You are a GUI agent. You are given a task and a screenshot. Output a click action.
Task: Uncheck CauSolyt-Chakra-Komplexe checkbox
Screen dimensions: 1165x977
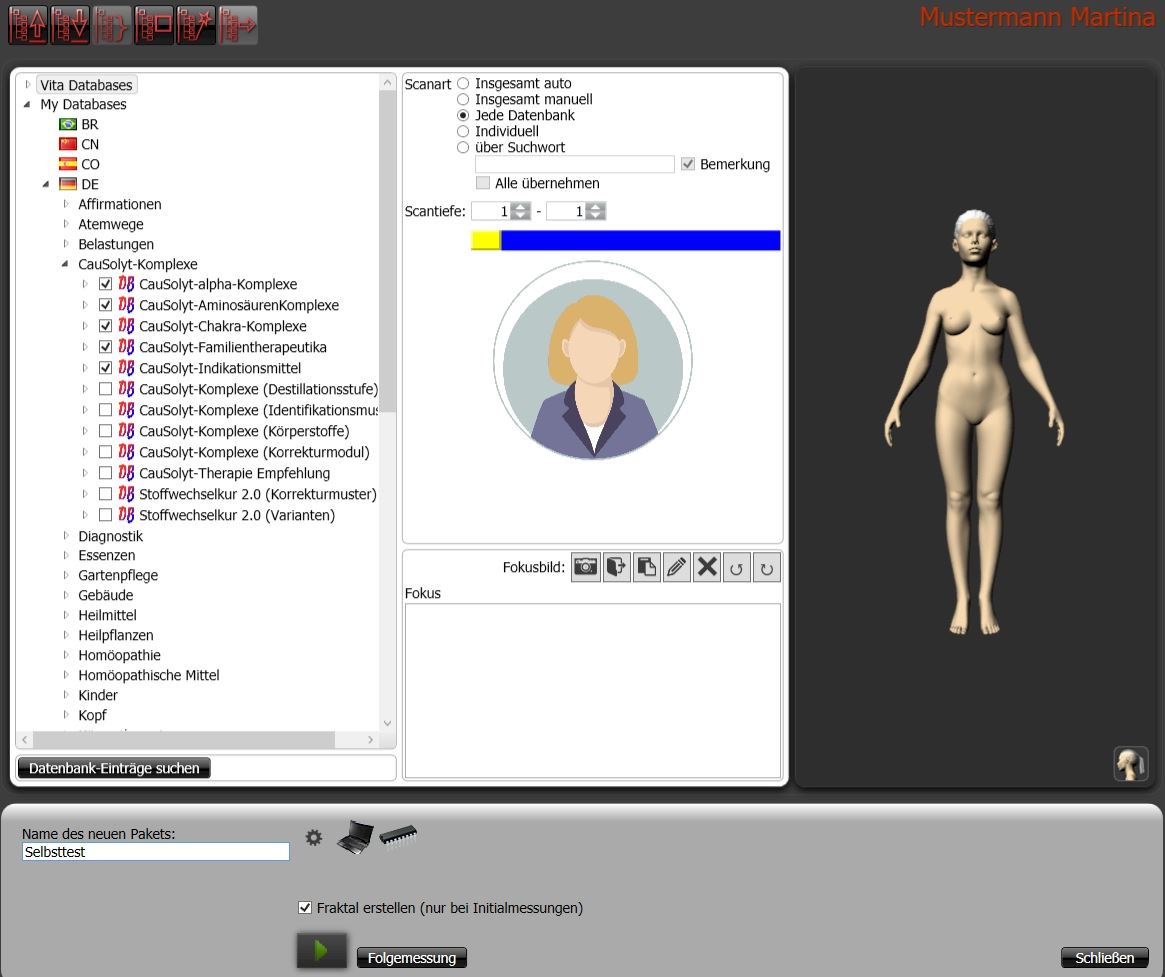coord(106,326)
